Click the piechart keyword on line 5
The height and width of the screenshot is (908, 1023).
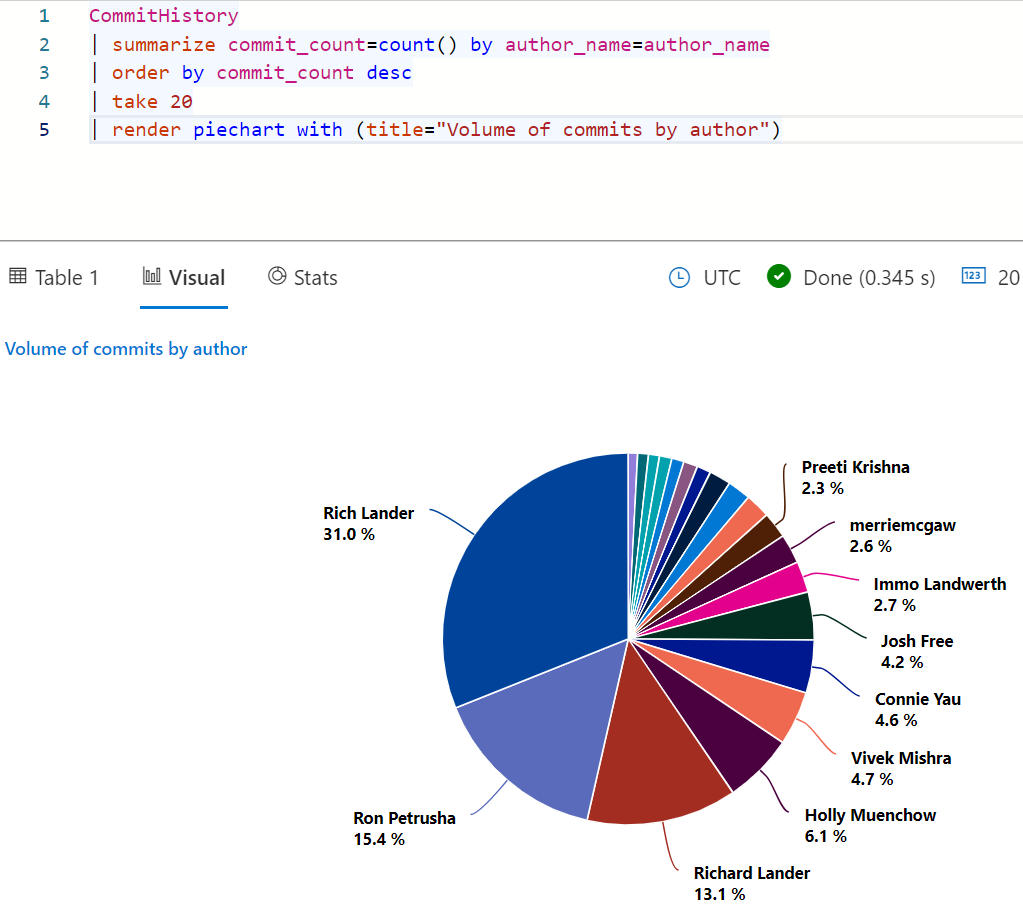(x=239, y=129)
